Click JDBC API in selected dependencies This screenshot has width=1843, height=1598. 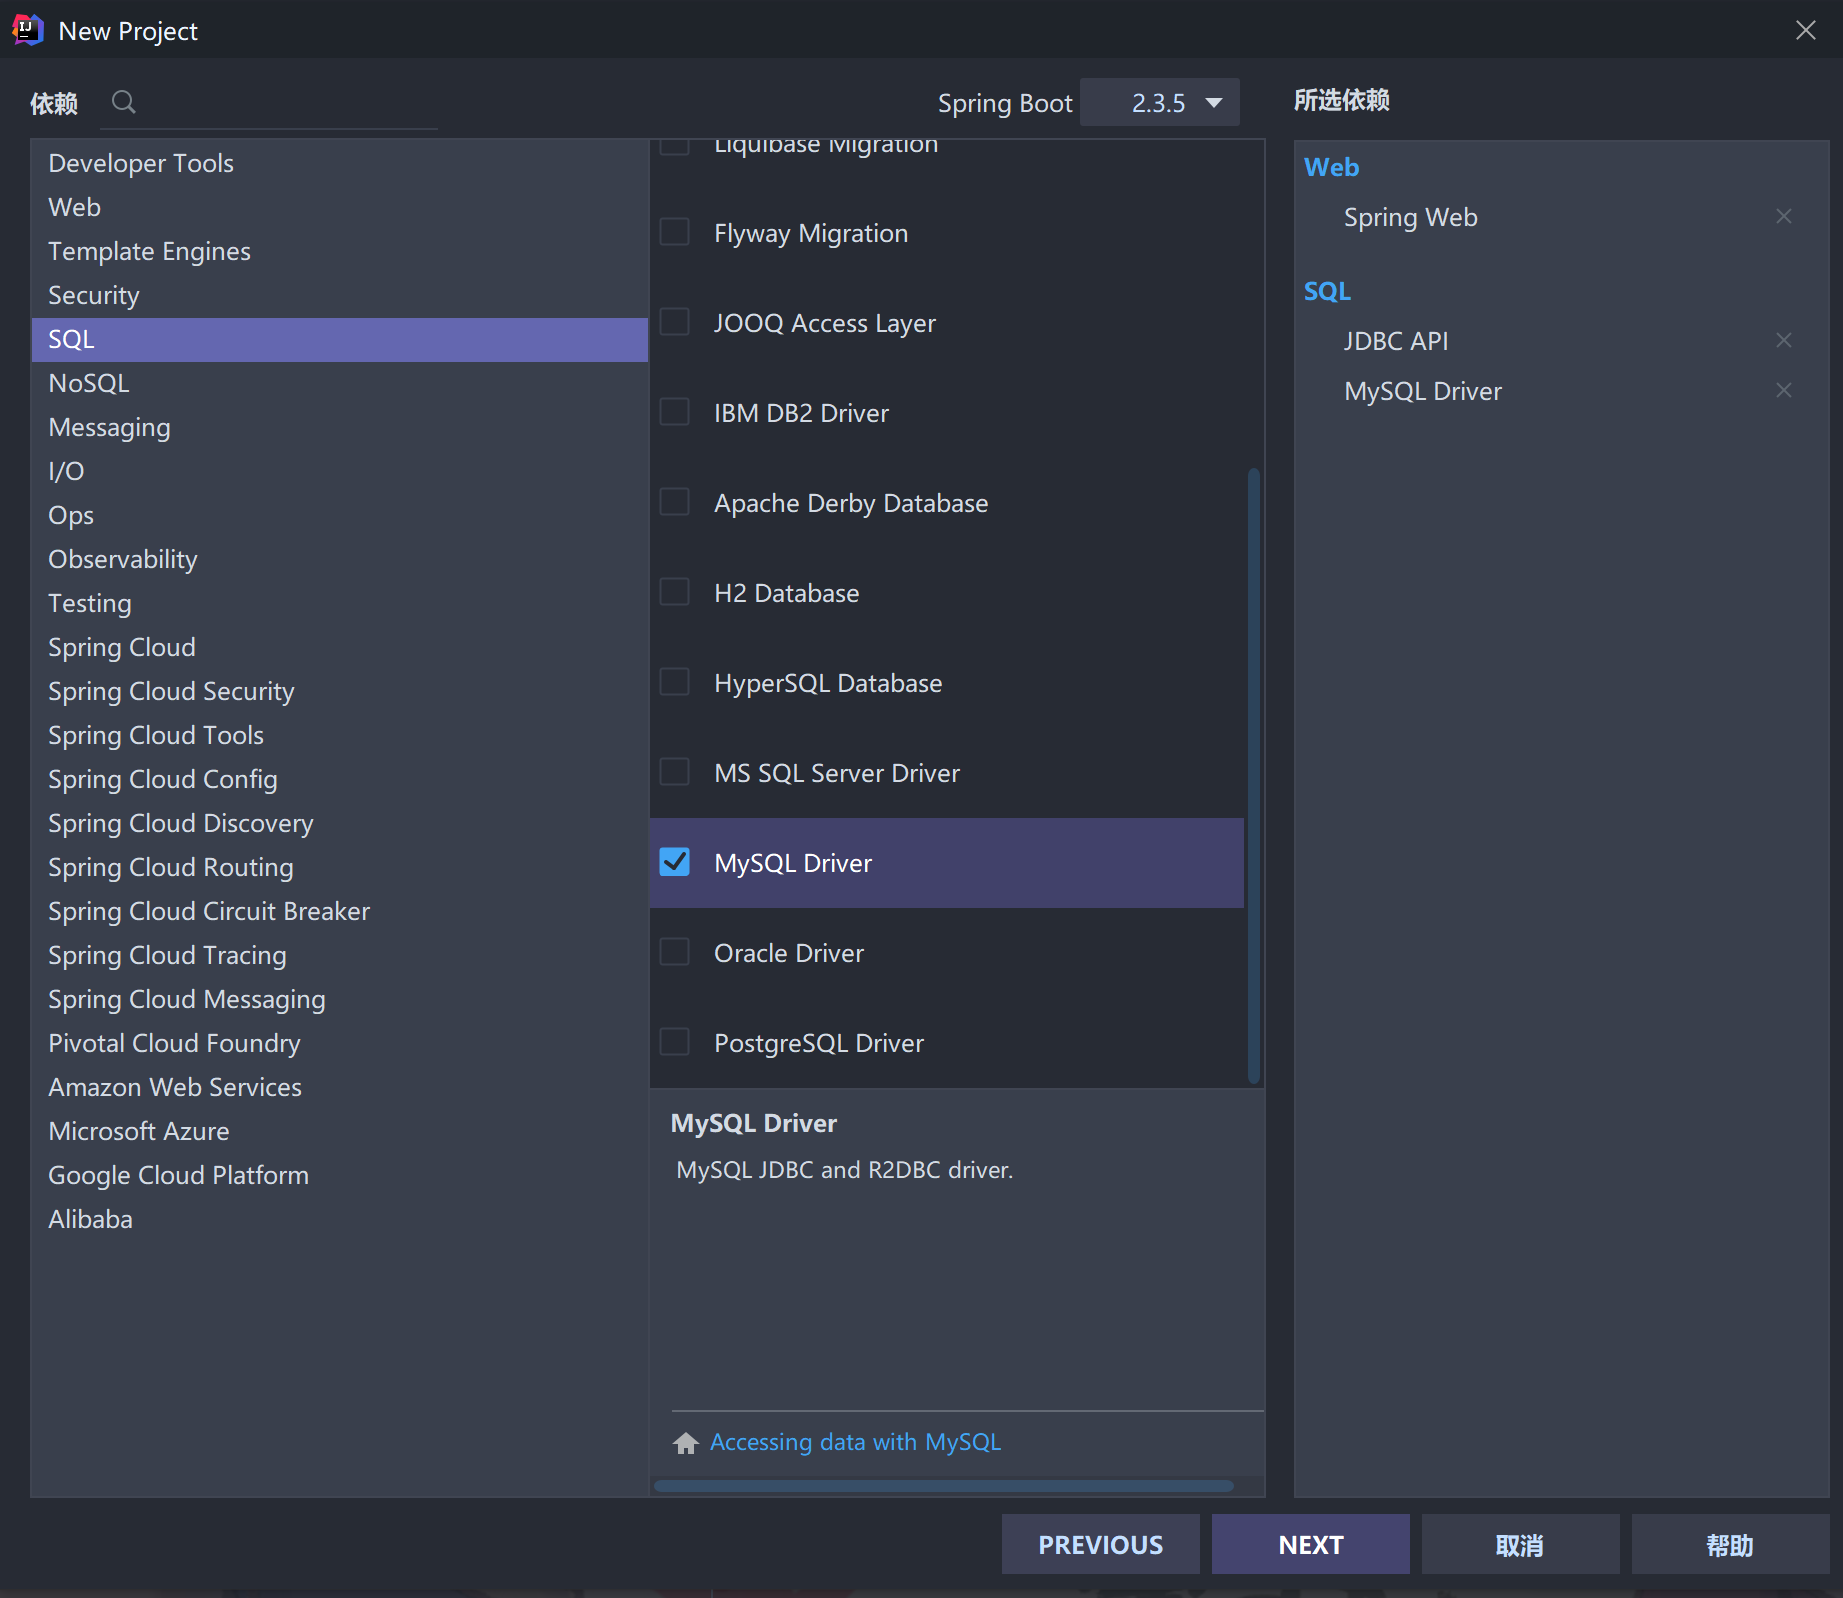click(1396, 341)
